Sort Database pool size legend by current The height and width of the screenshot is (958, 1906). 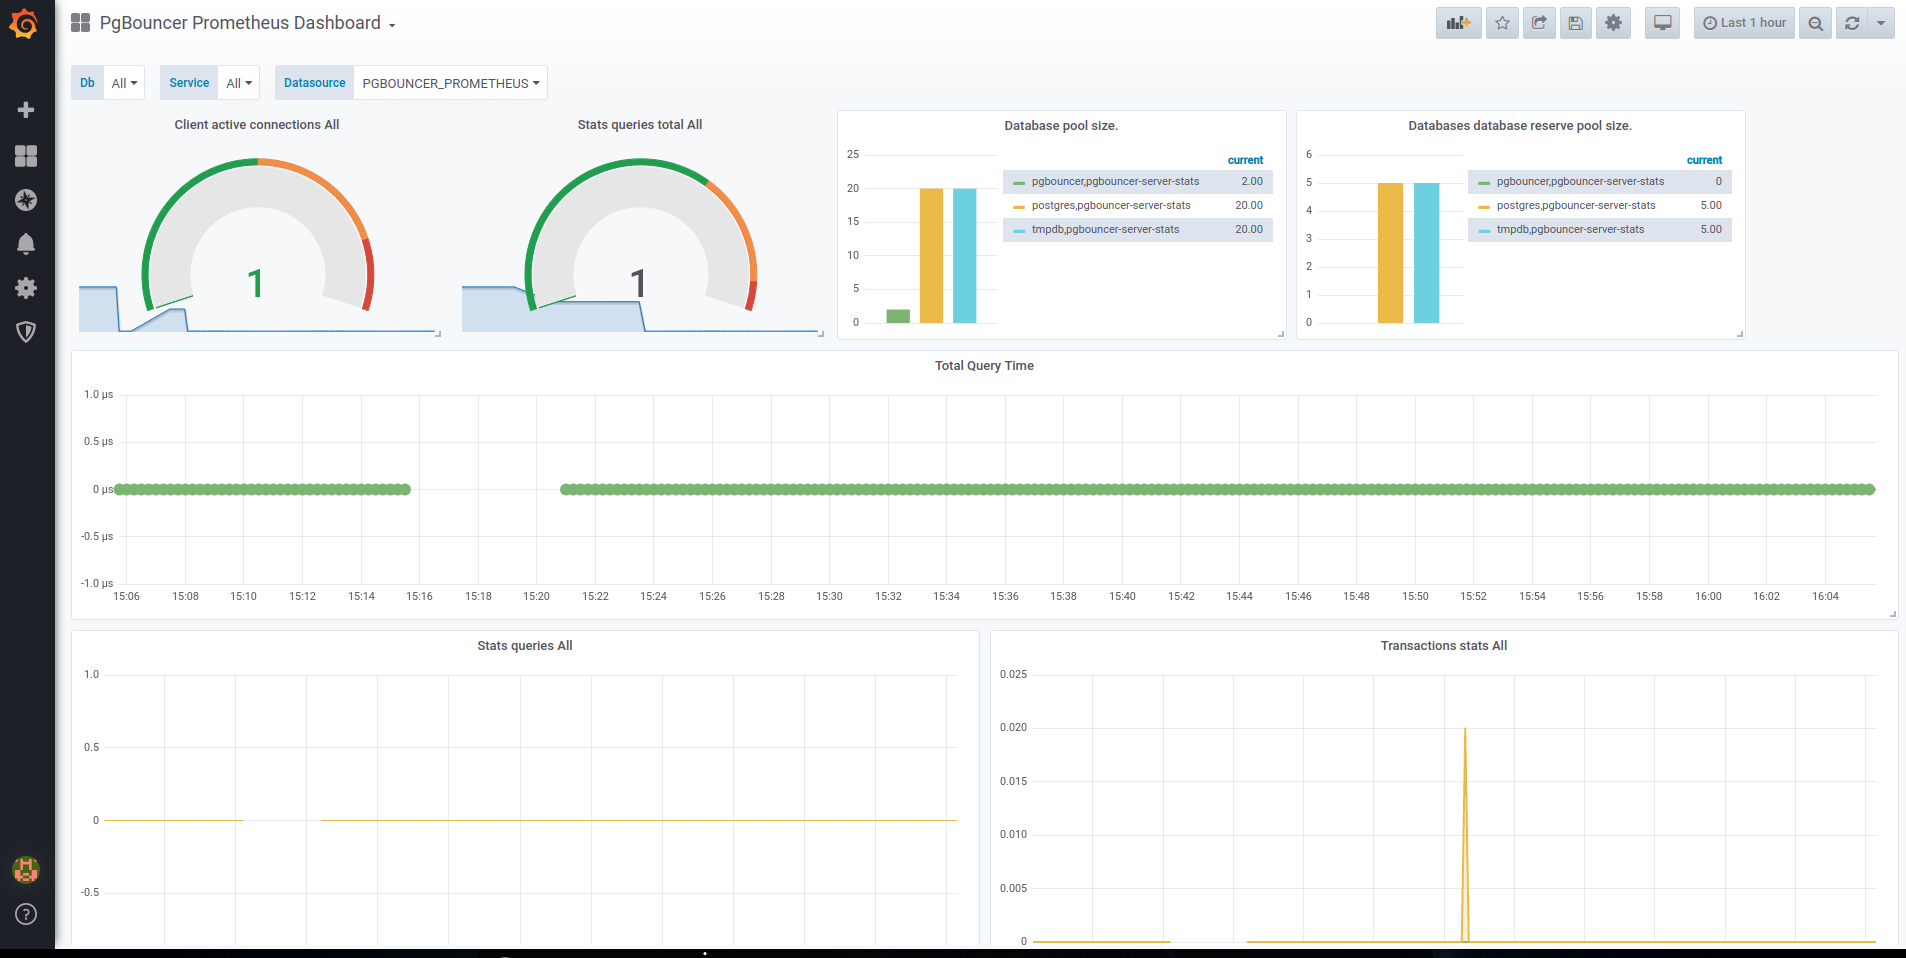click(1245, 160)
